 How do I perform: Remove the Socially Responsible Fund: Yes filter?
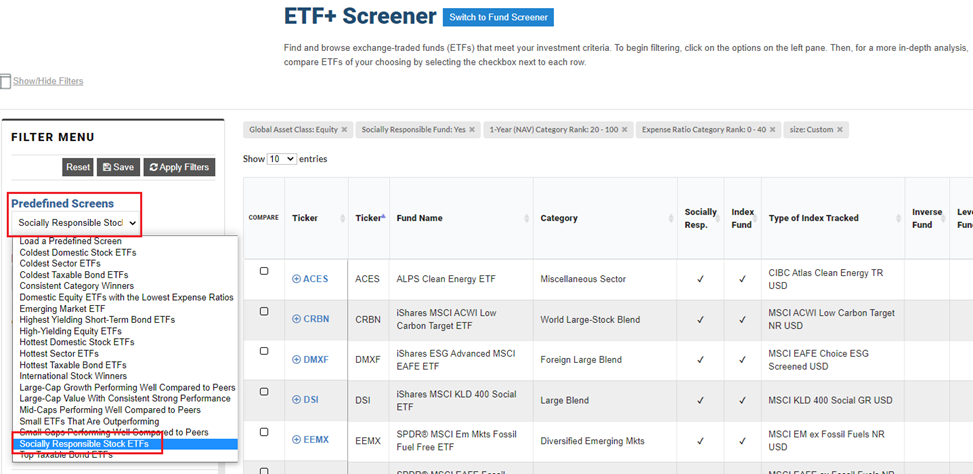click(472, 130)
